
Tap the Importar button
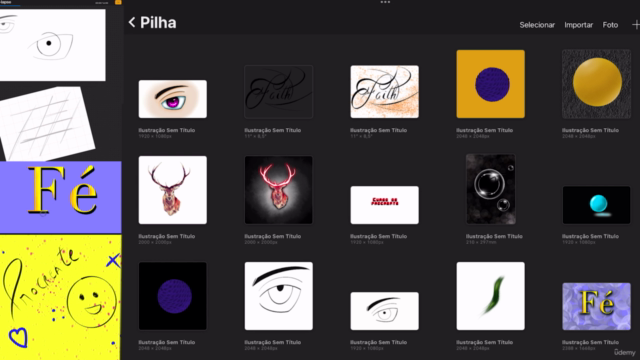(x=578, y=25)
